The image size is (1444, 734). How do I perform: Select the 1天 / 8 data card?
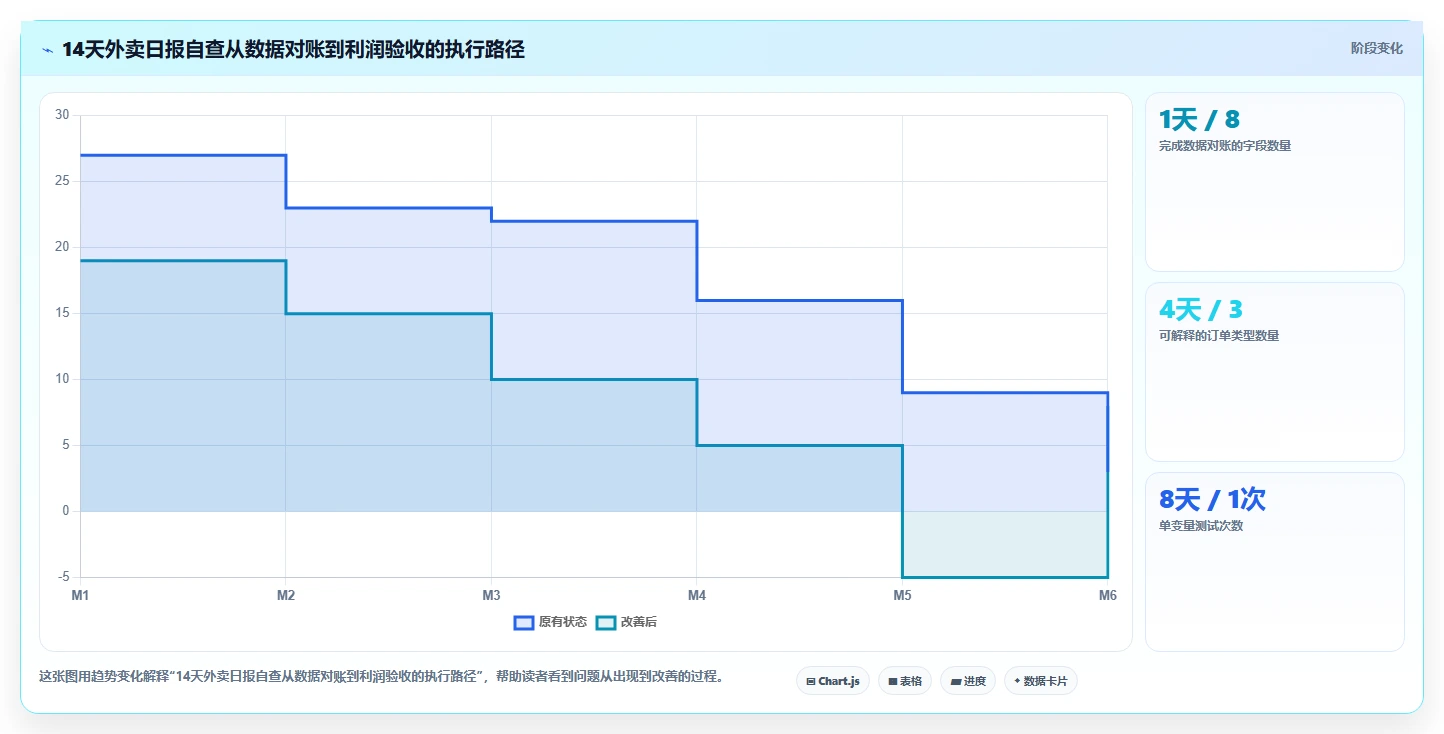click(x=1275, y=182)
